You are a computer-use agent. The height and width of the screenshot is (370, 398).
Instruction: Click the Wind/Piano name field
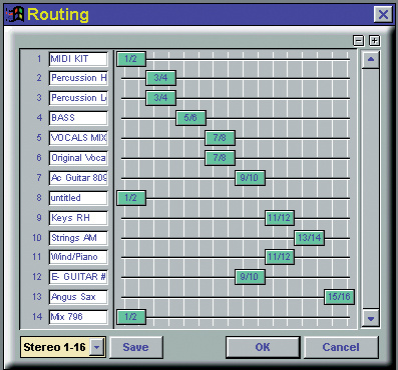click(78, 257)
